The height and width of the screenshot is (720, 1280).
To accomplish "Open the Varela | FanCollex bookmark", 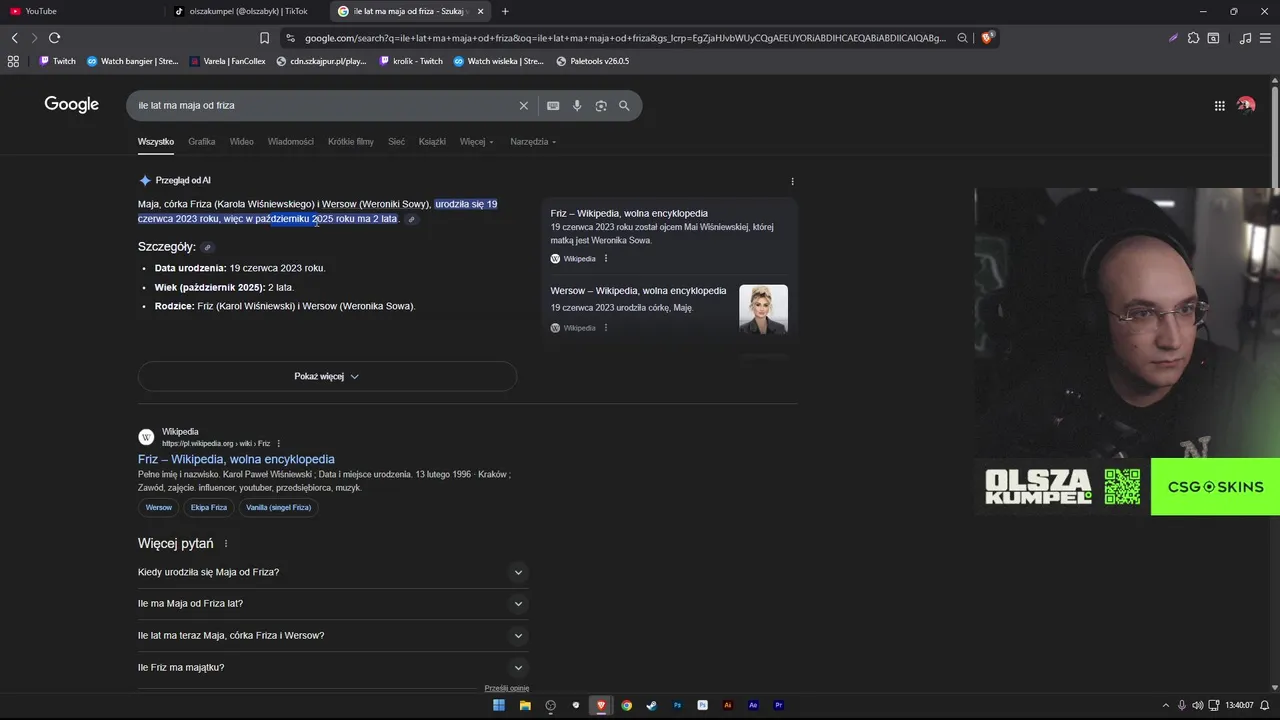I will point(227,61).
